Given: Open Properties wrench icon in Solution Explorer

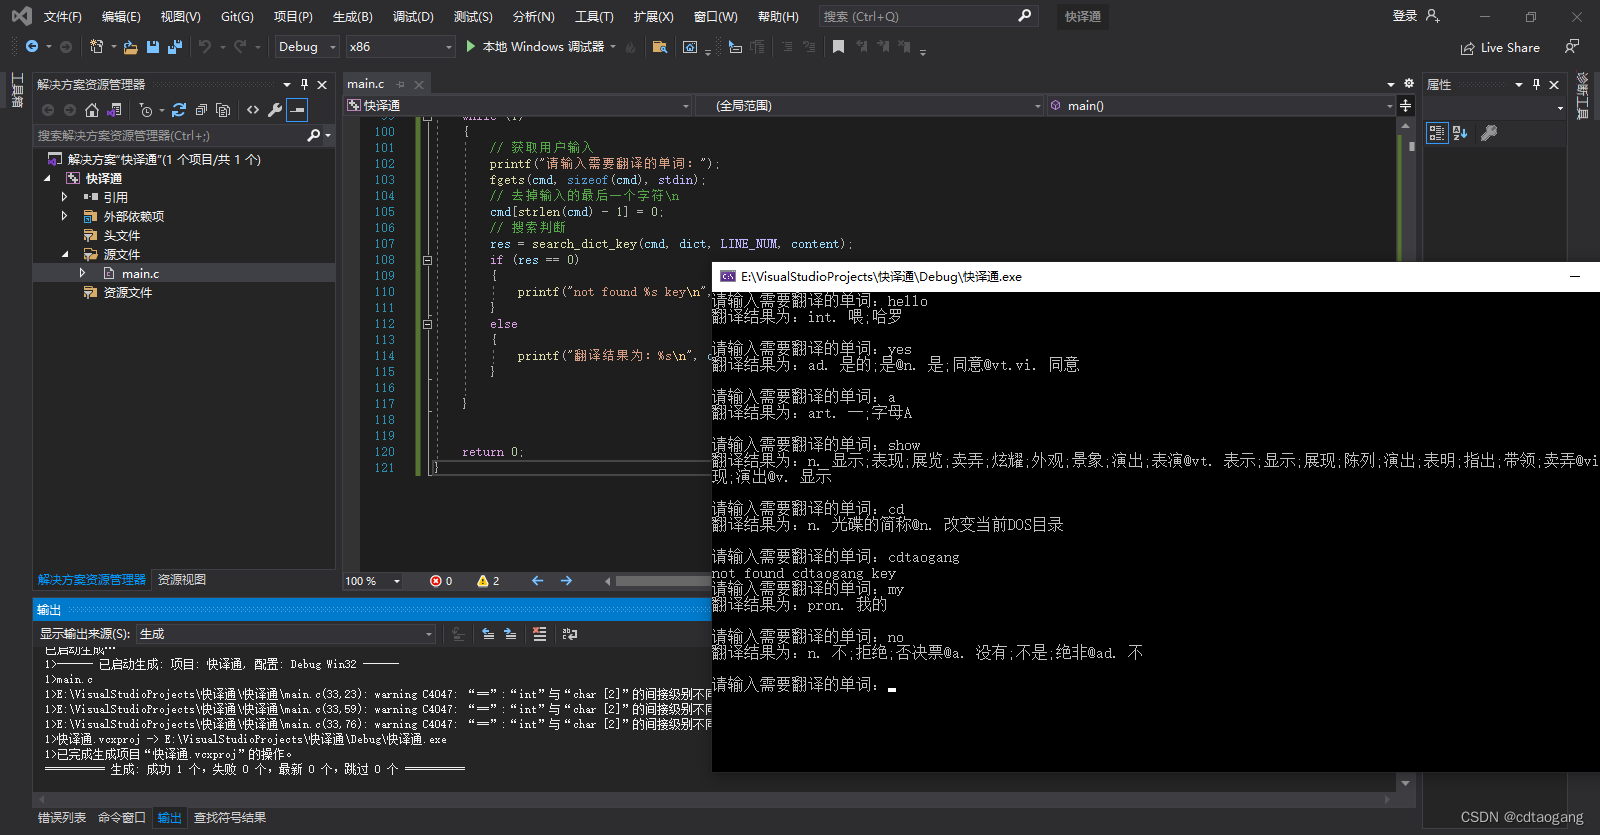Looking at the screenshot, I should (275, 110).
